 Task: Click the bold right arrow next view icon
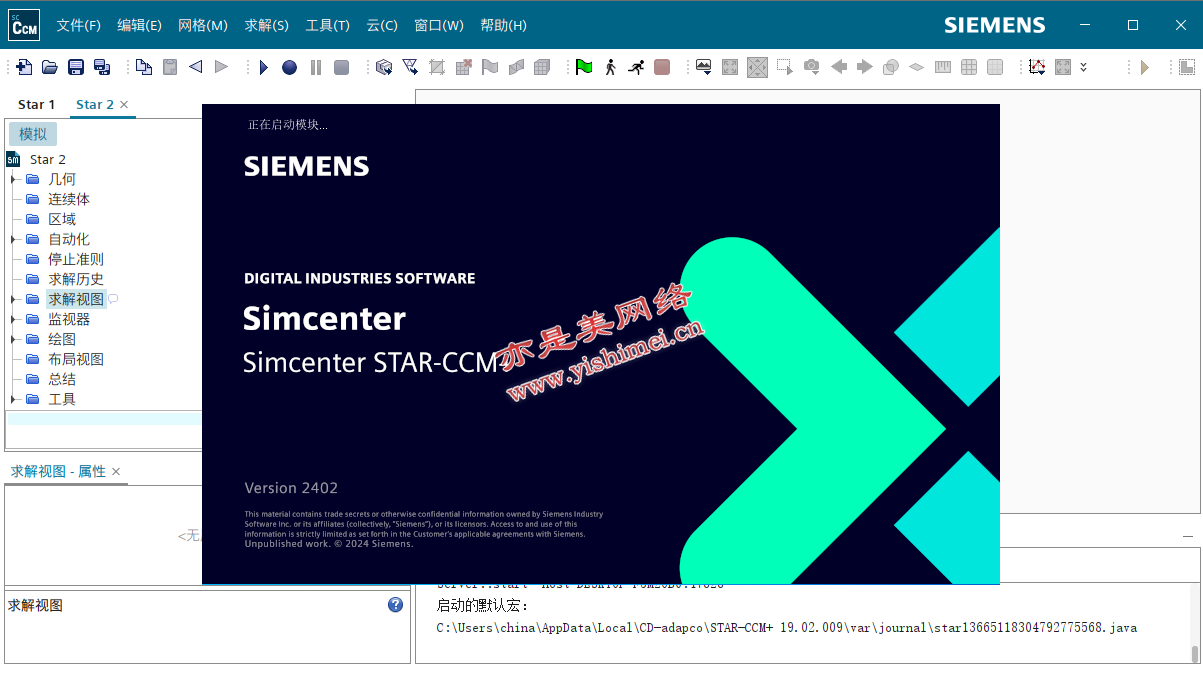[x=865, y=67]
